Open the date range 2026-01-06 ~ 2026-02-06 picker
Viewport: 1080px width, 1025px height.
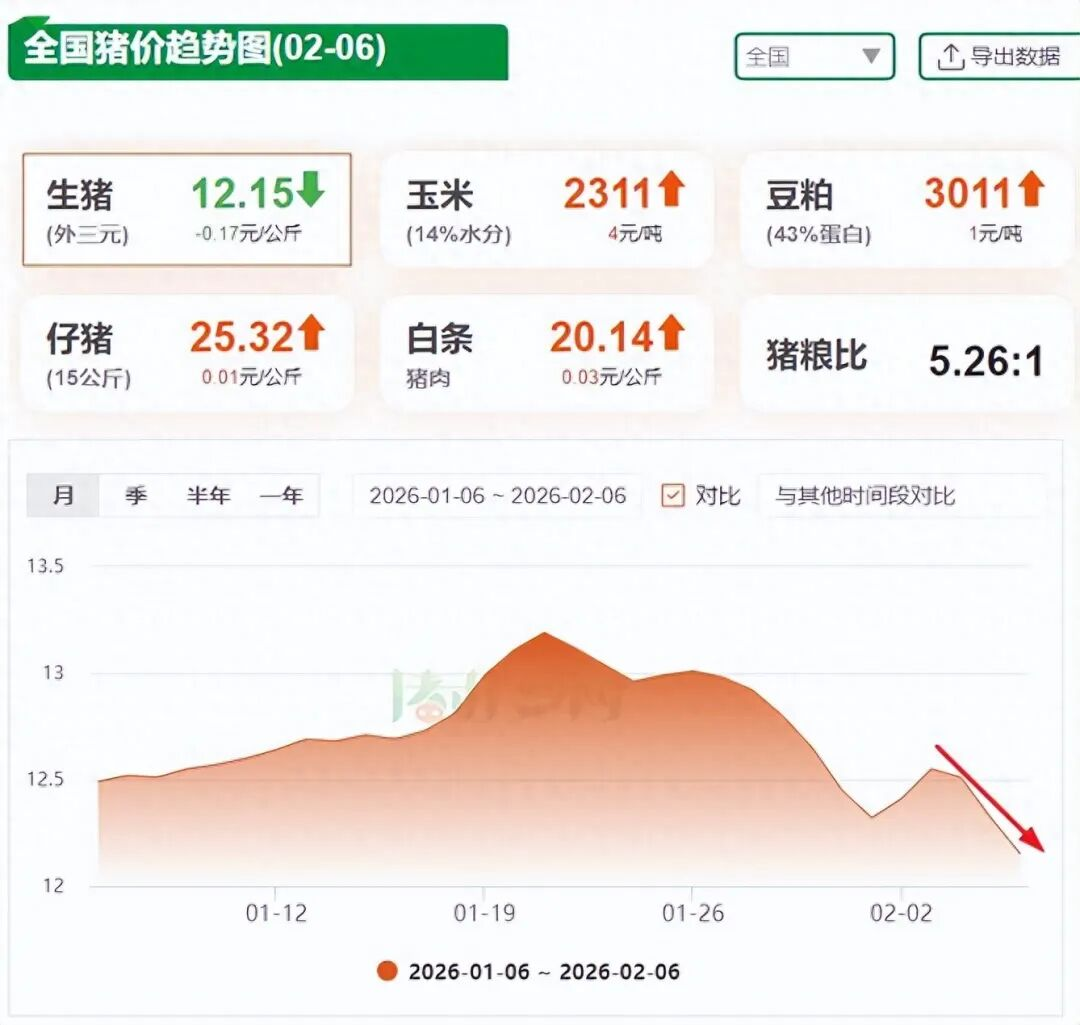tap(497, 496)
